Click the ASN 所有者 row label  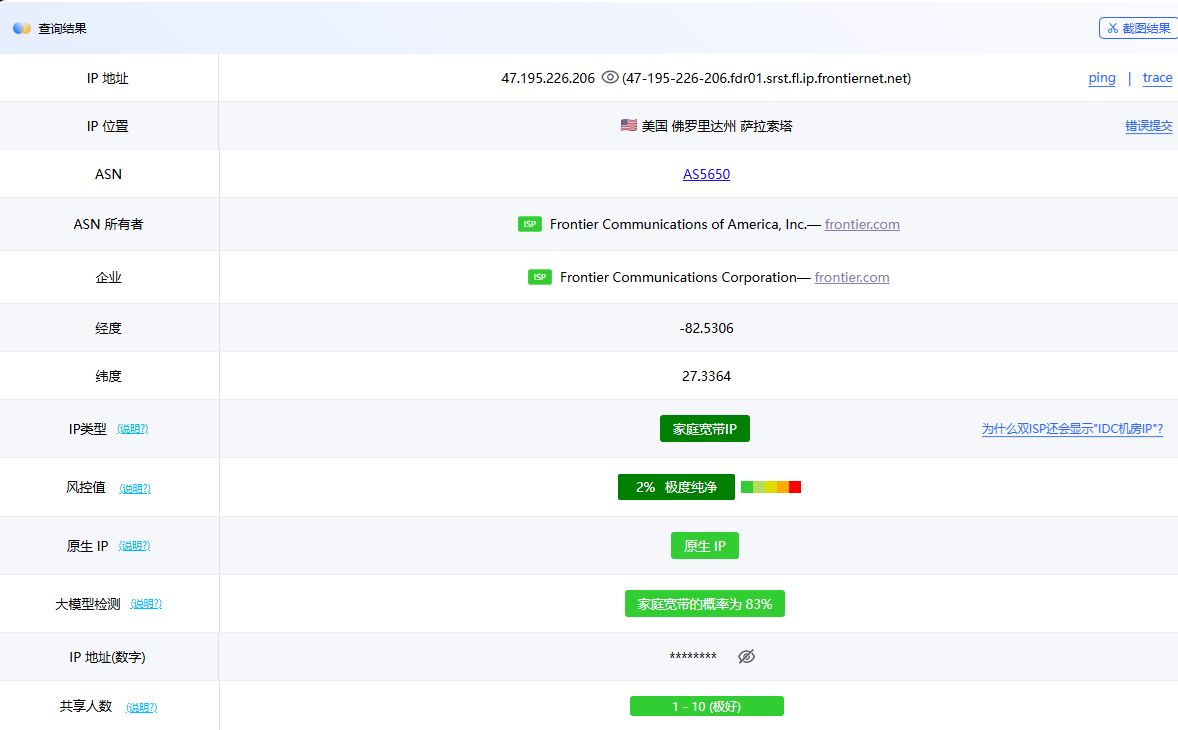click(x=108, y=224)
